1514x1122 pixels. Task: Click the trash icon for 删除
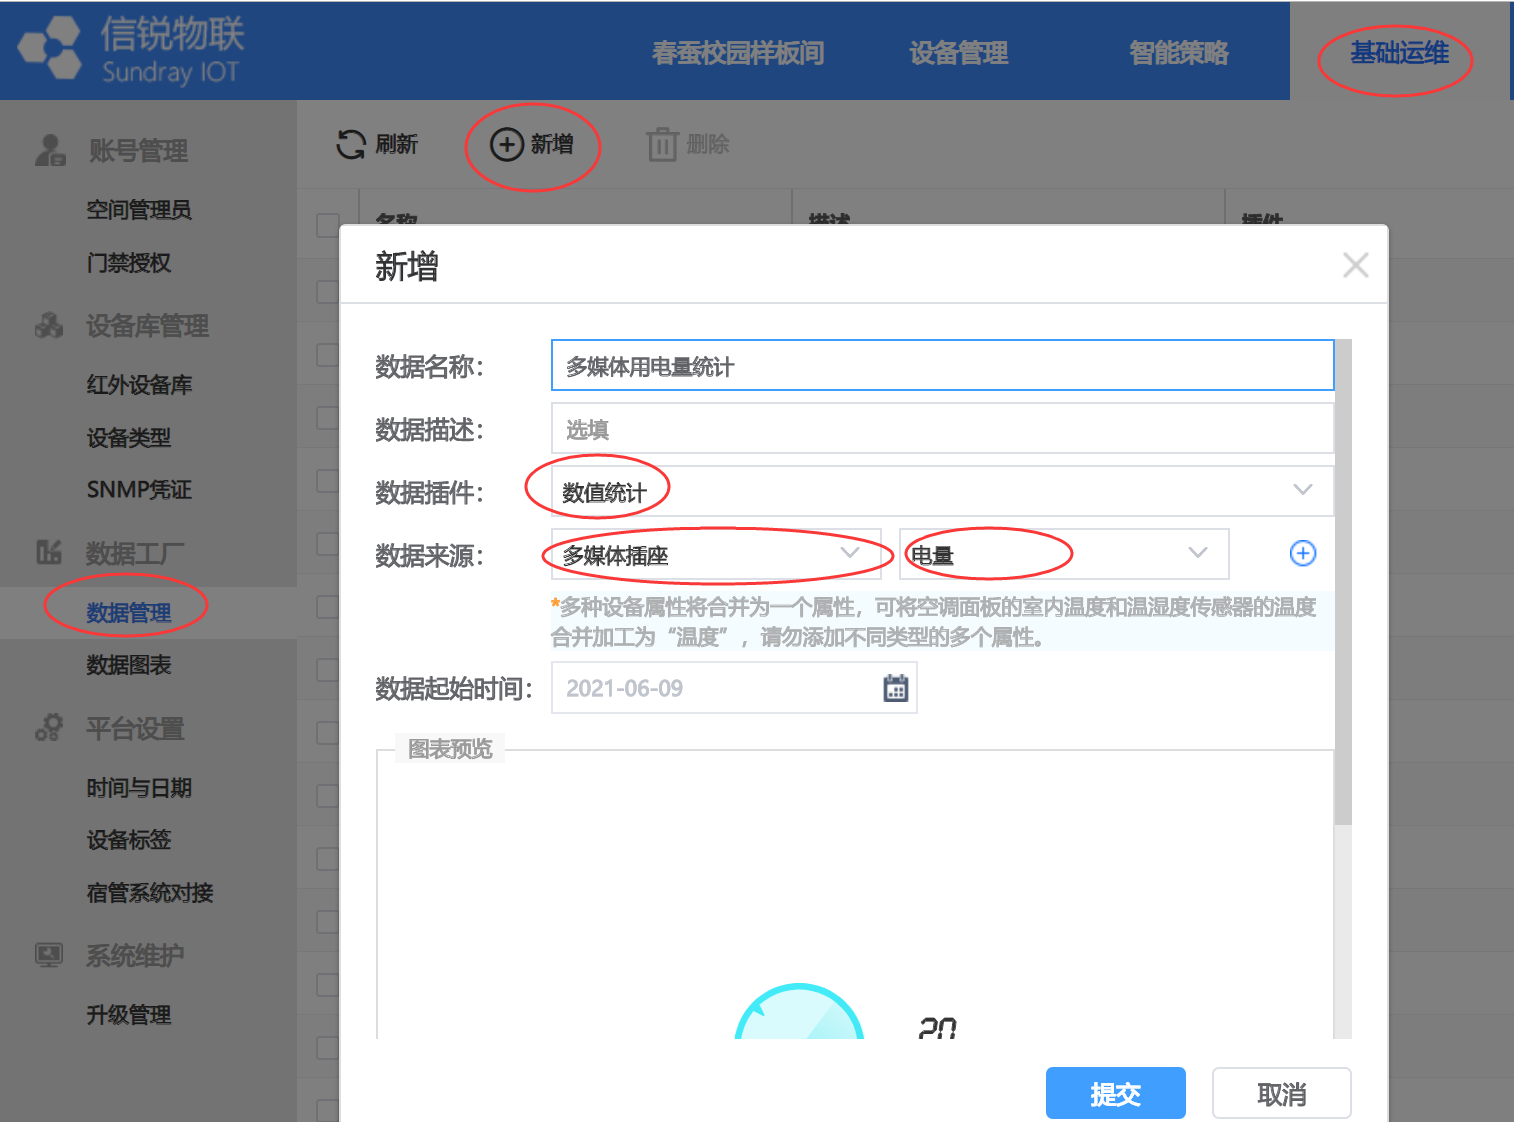[x=662, y=145]
